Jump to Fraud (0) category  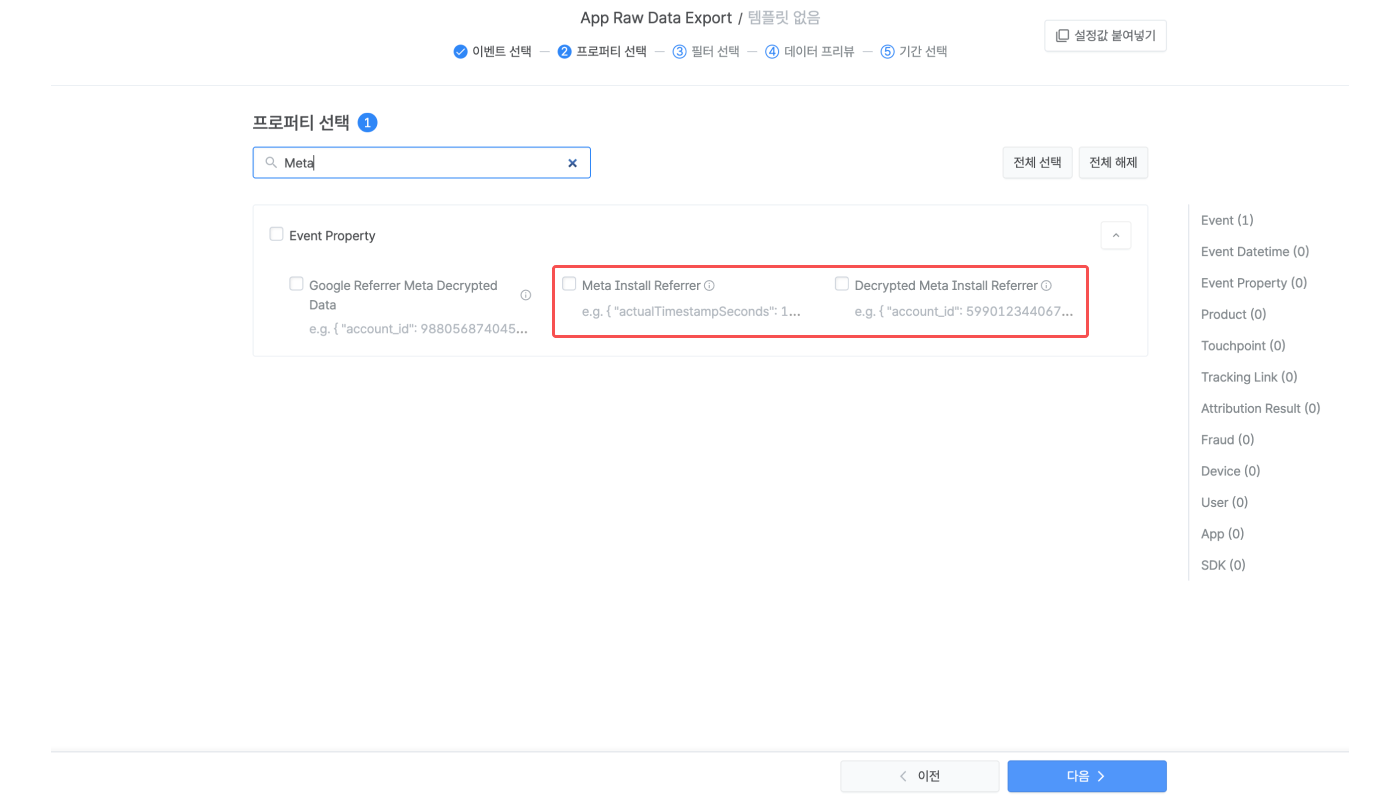pos(1228,440)
